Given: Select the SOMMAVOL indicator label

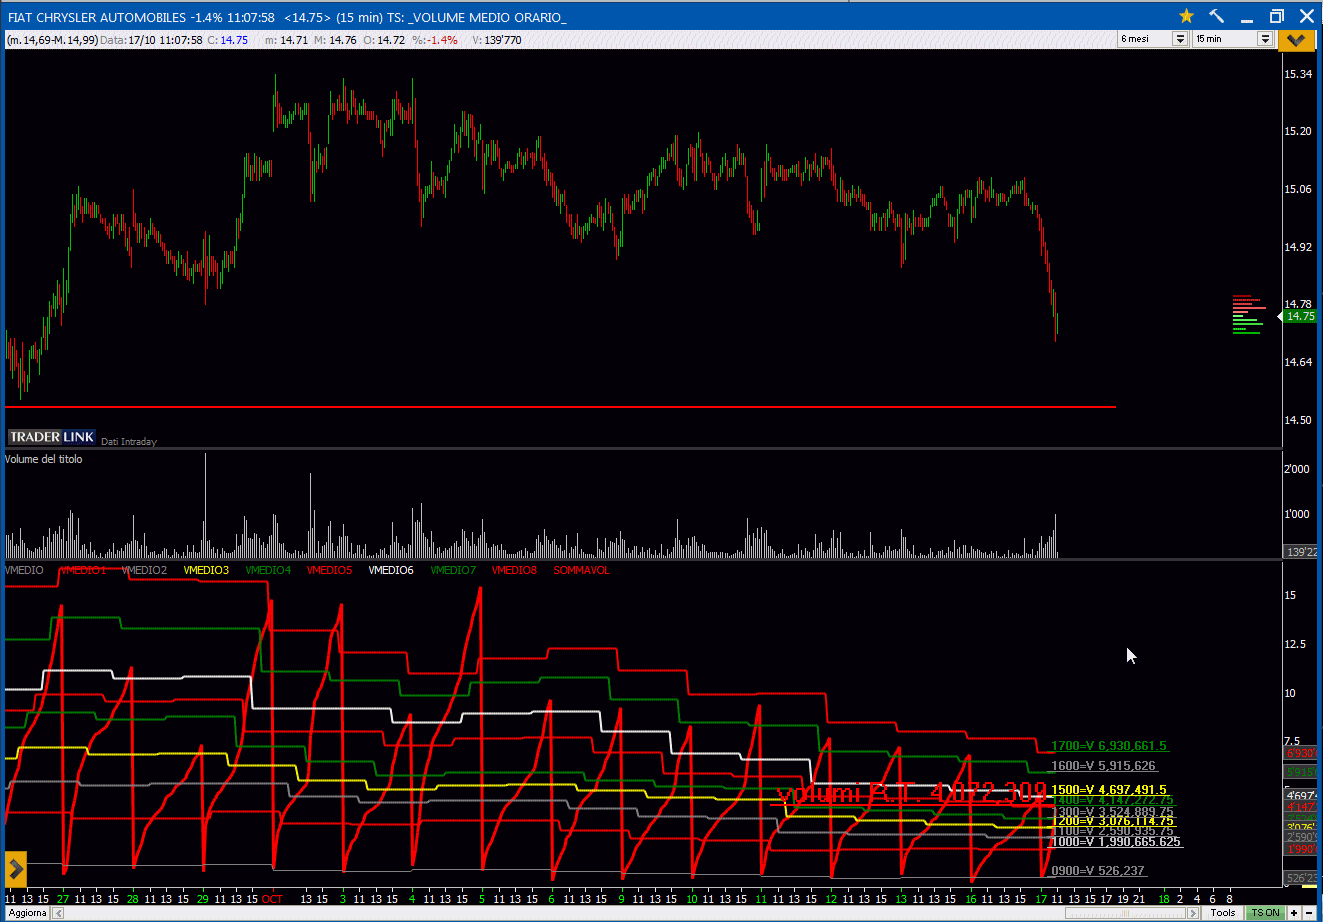Looking at the screenshot, I should pyautogui.click(x=581, y=570).
